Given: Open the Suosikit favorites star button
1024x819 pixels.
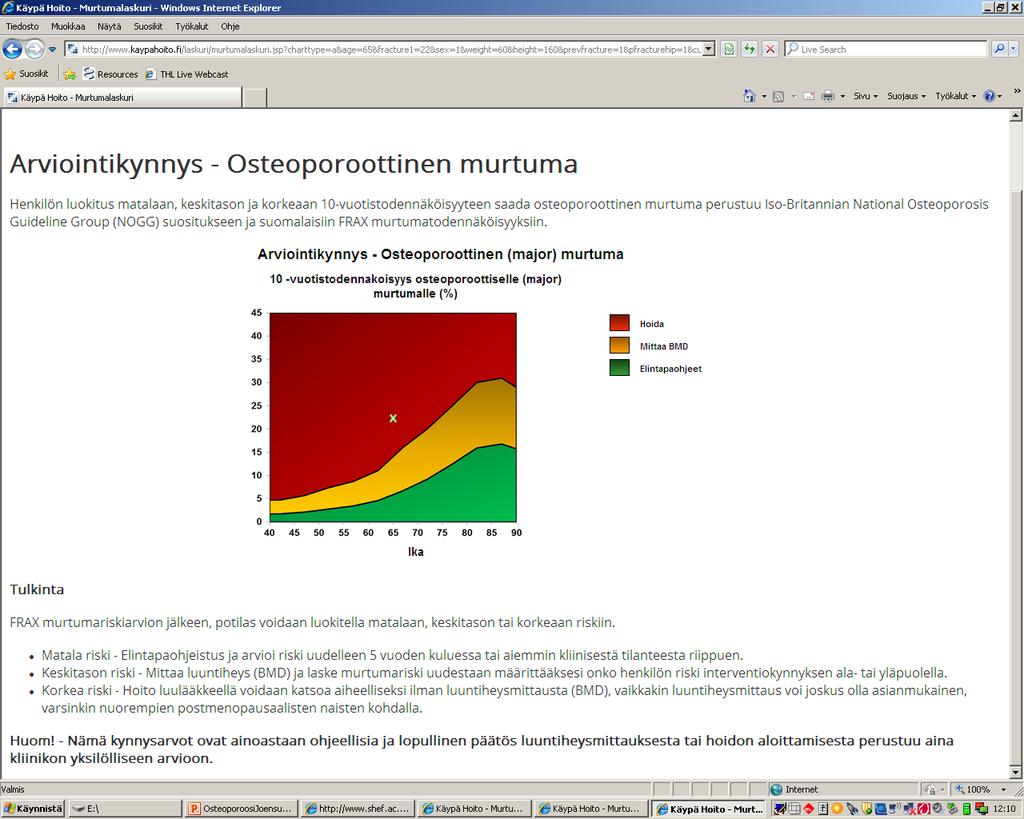Looking at the screenshot, I should click(27, 74).
